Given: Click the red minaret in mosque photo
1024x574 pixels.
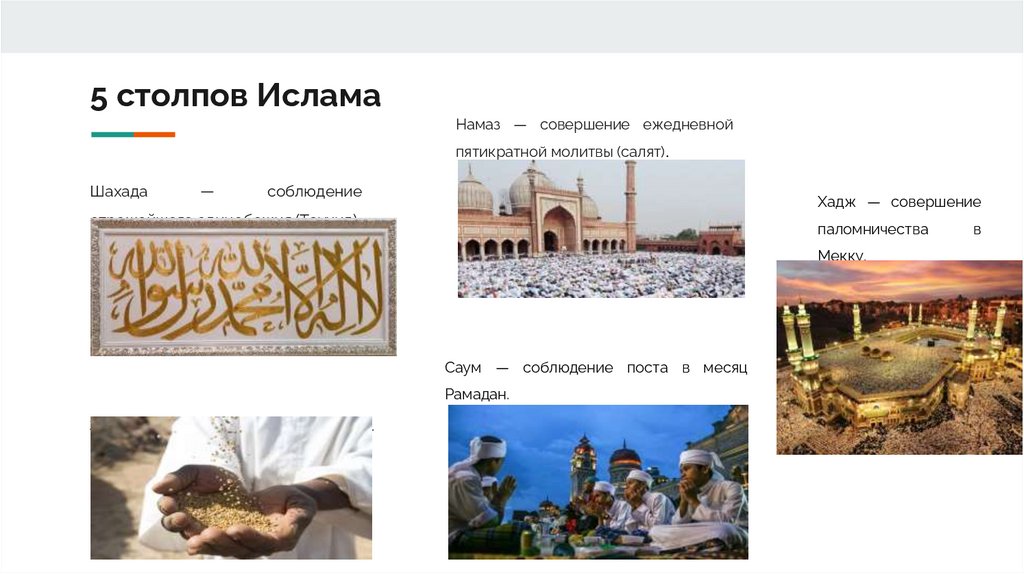Looking at the screenshot, I should [630, 206].
